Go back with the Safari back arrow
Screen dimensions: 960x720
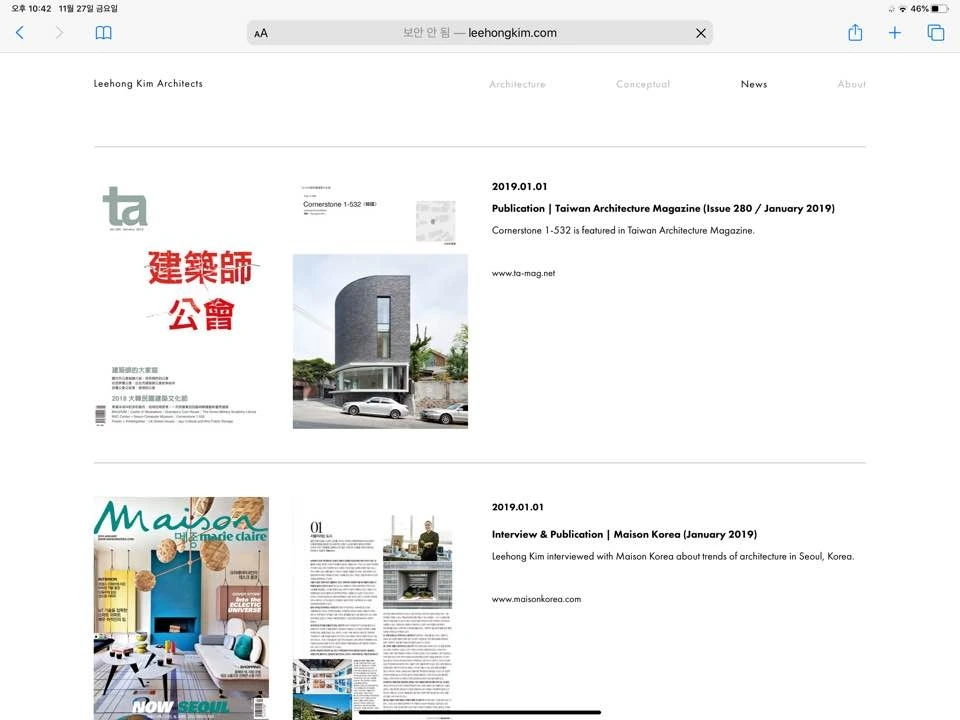20,33
